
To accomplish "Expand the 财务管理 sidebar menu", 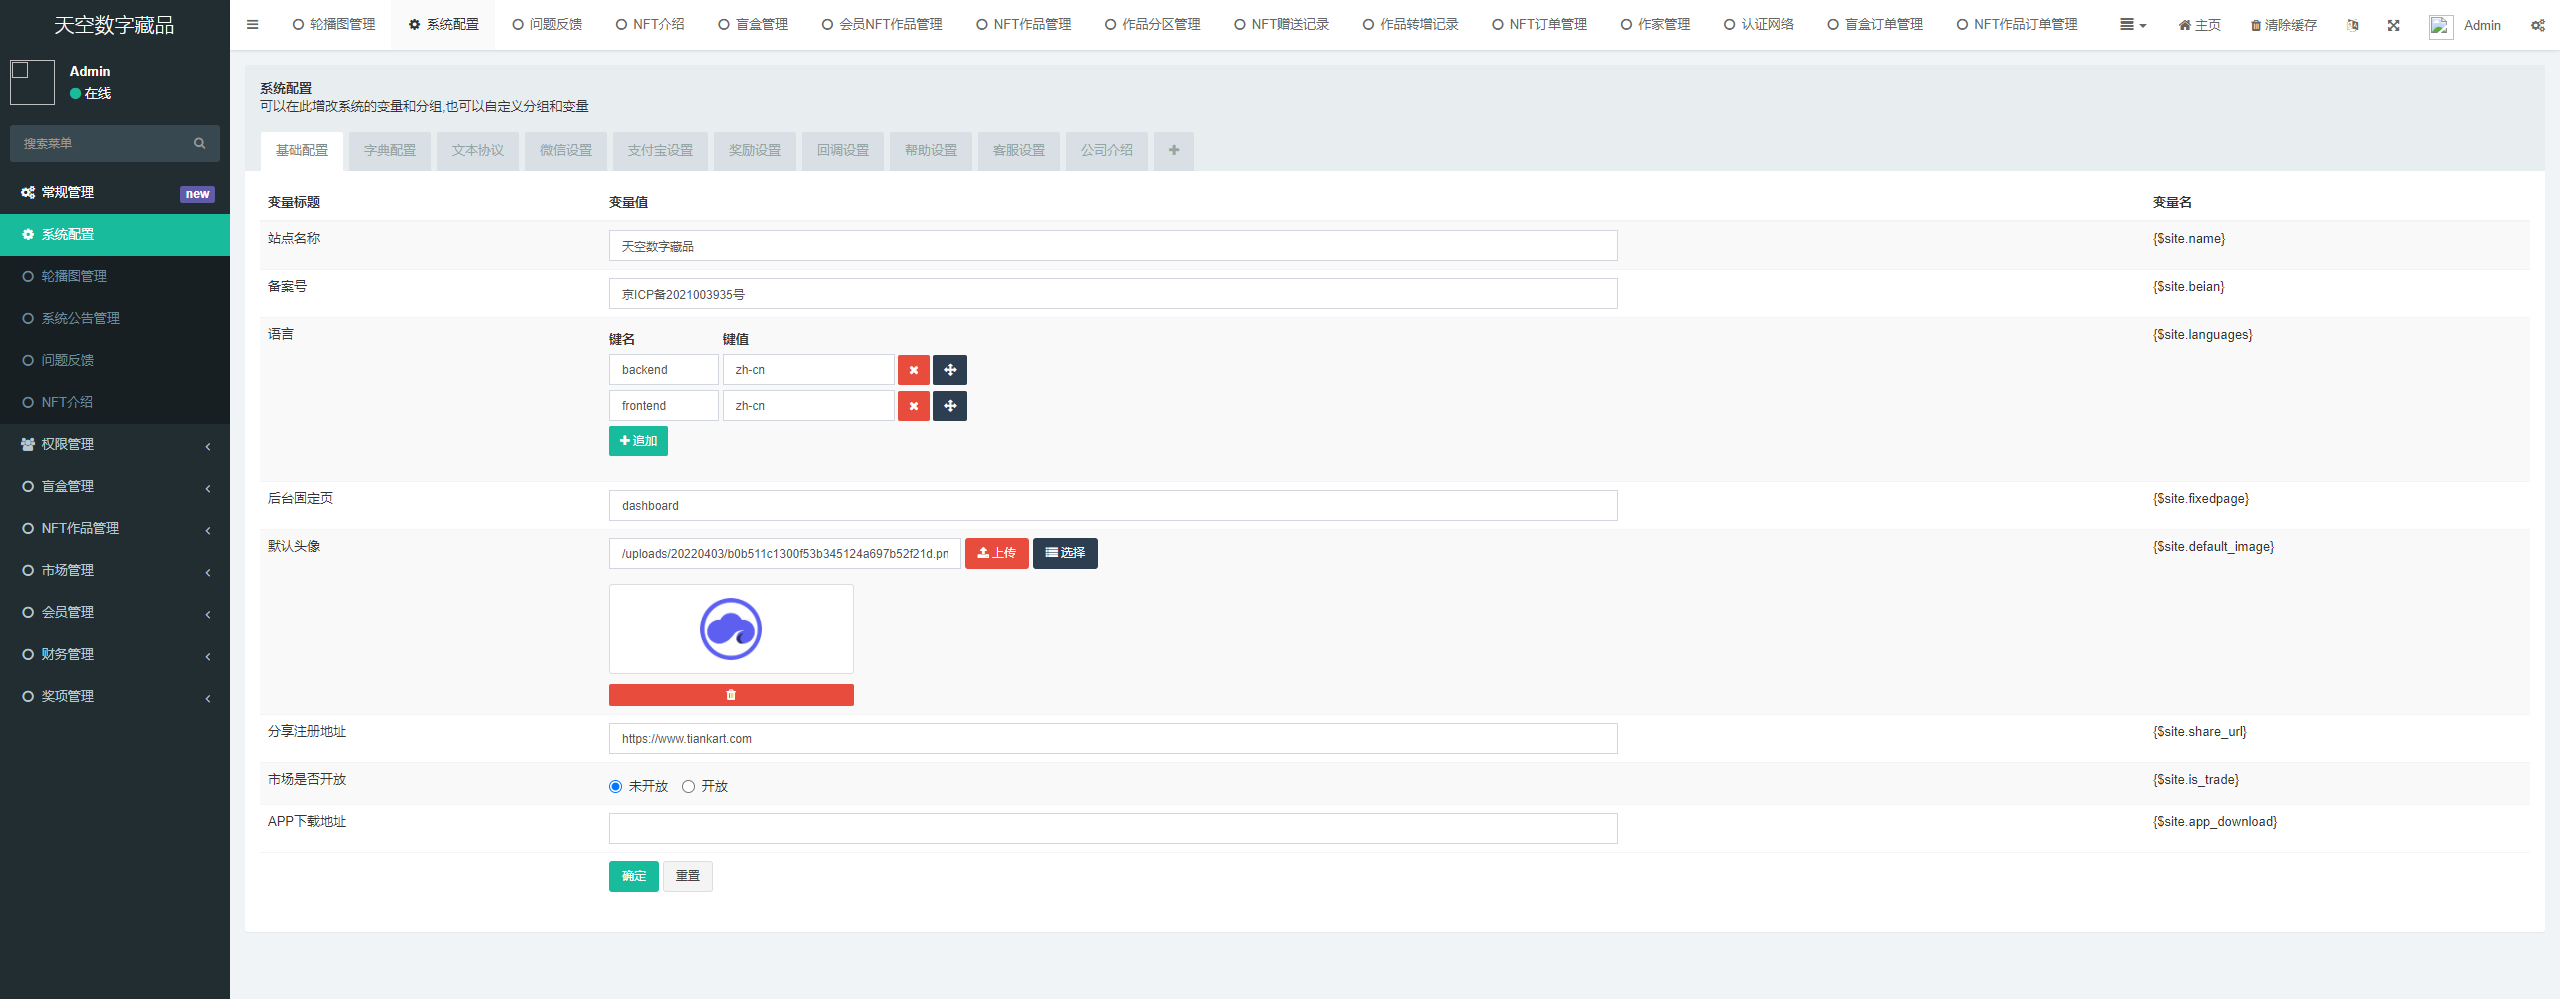I will 115,654.
